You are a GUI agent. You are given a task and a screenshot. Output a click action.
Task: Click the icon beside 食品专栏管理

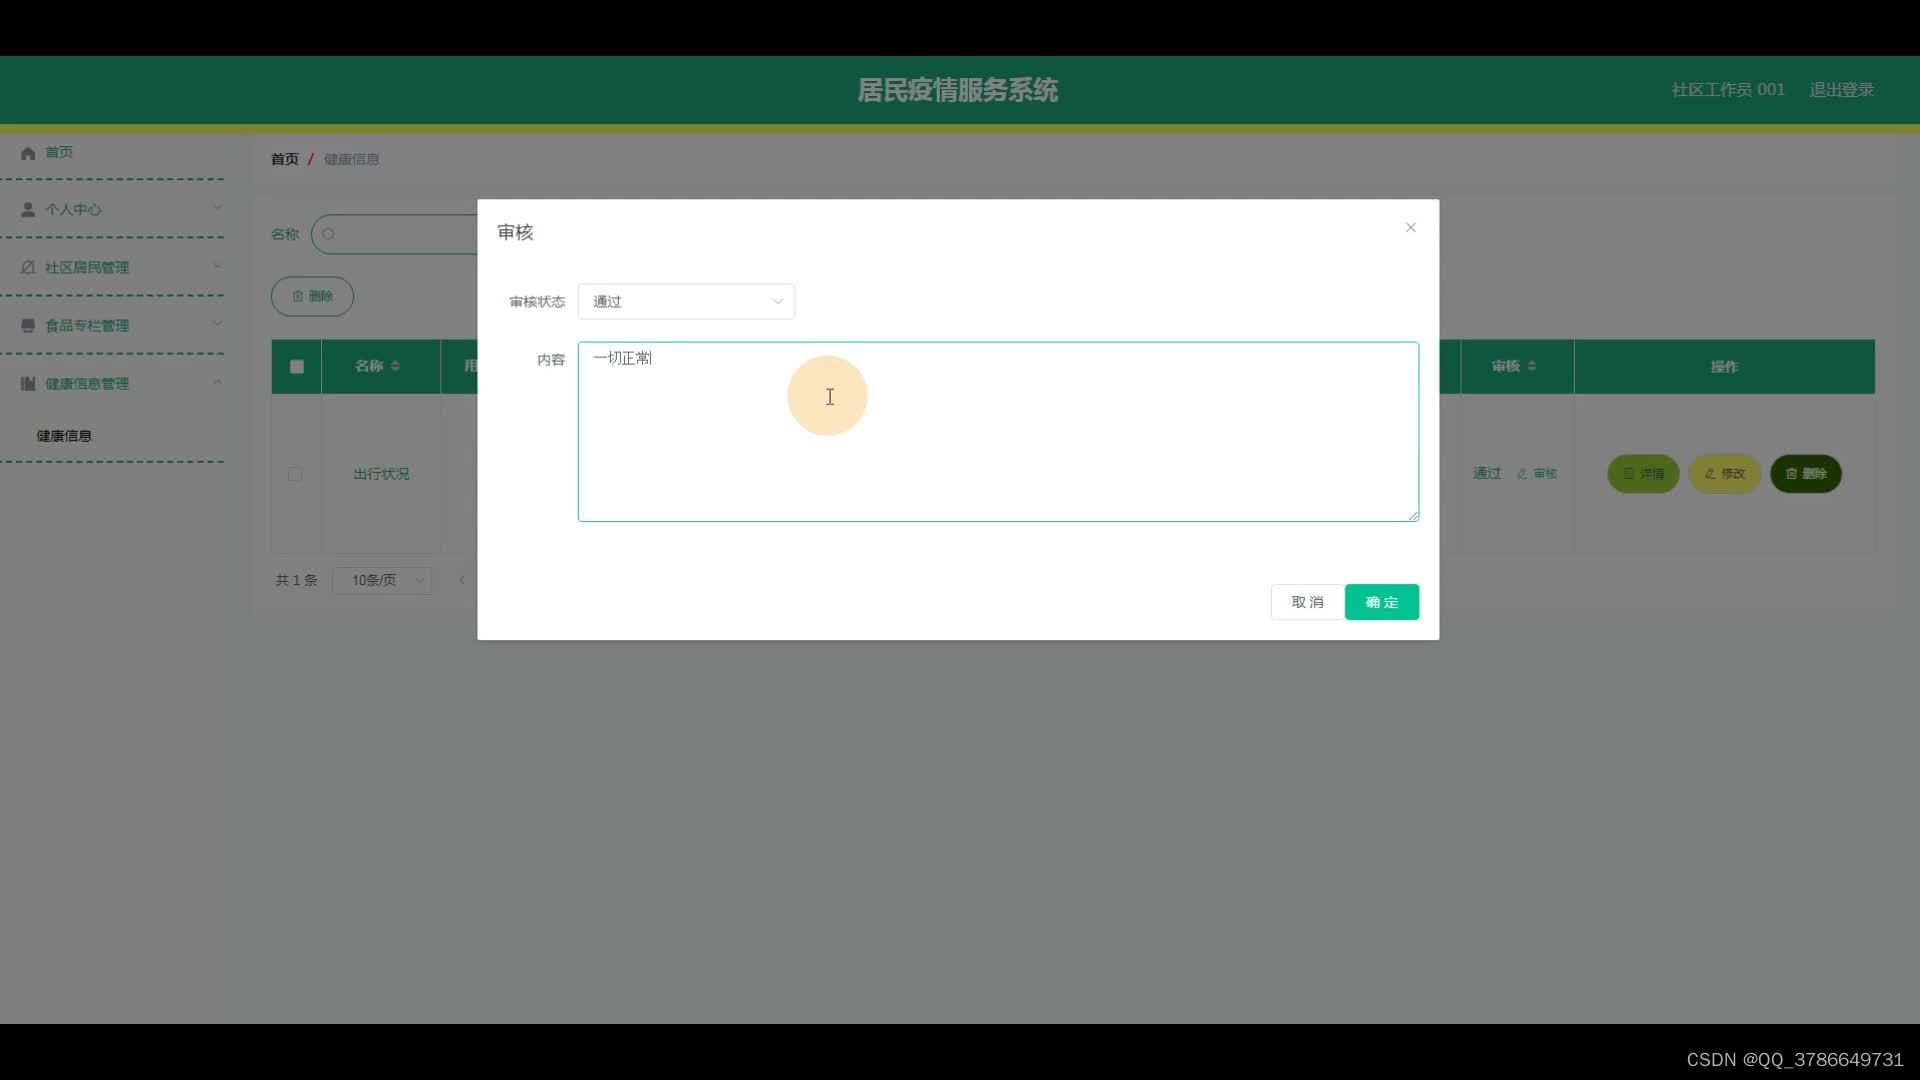(x=28, y=326)
